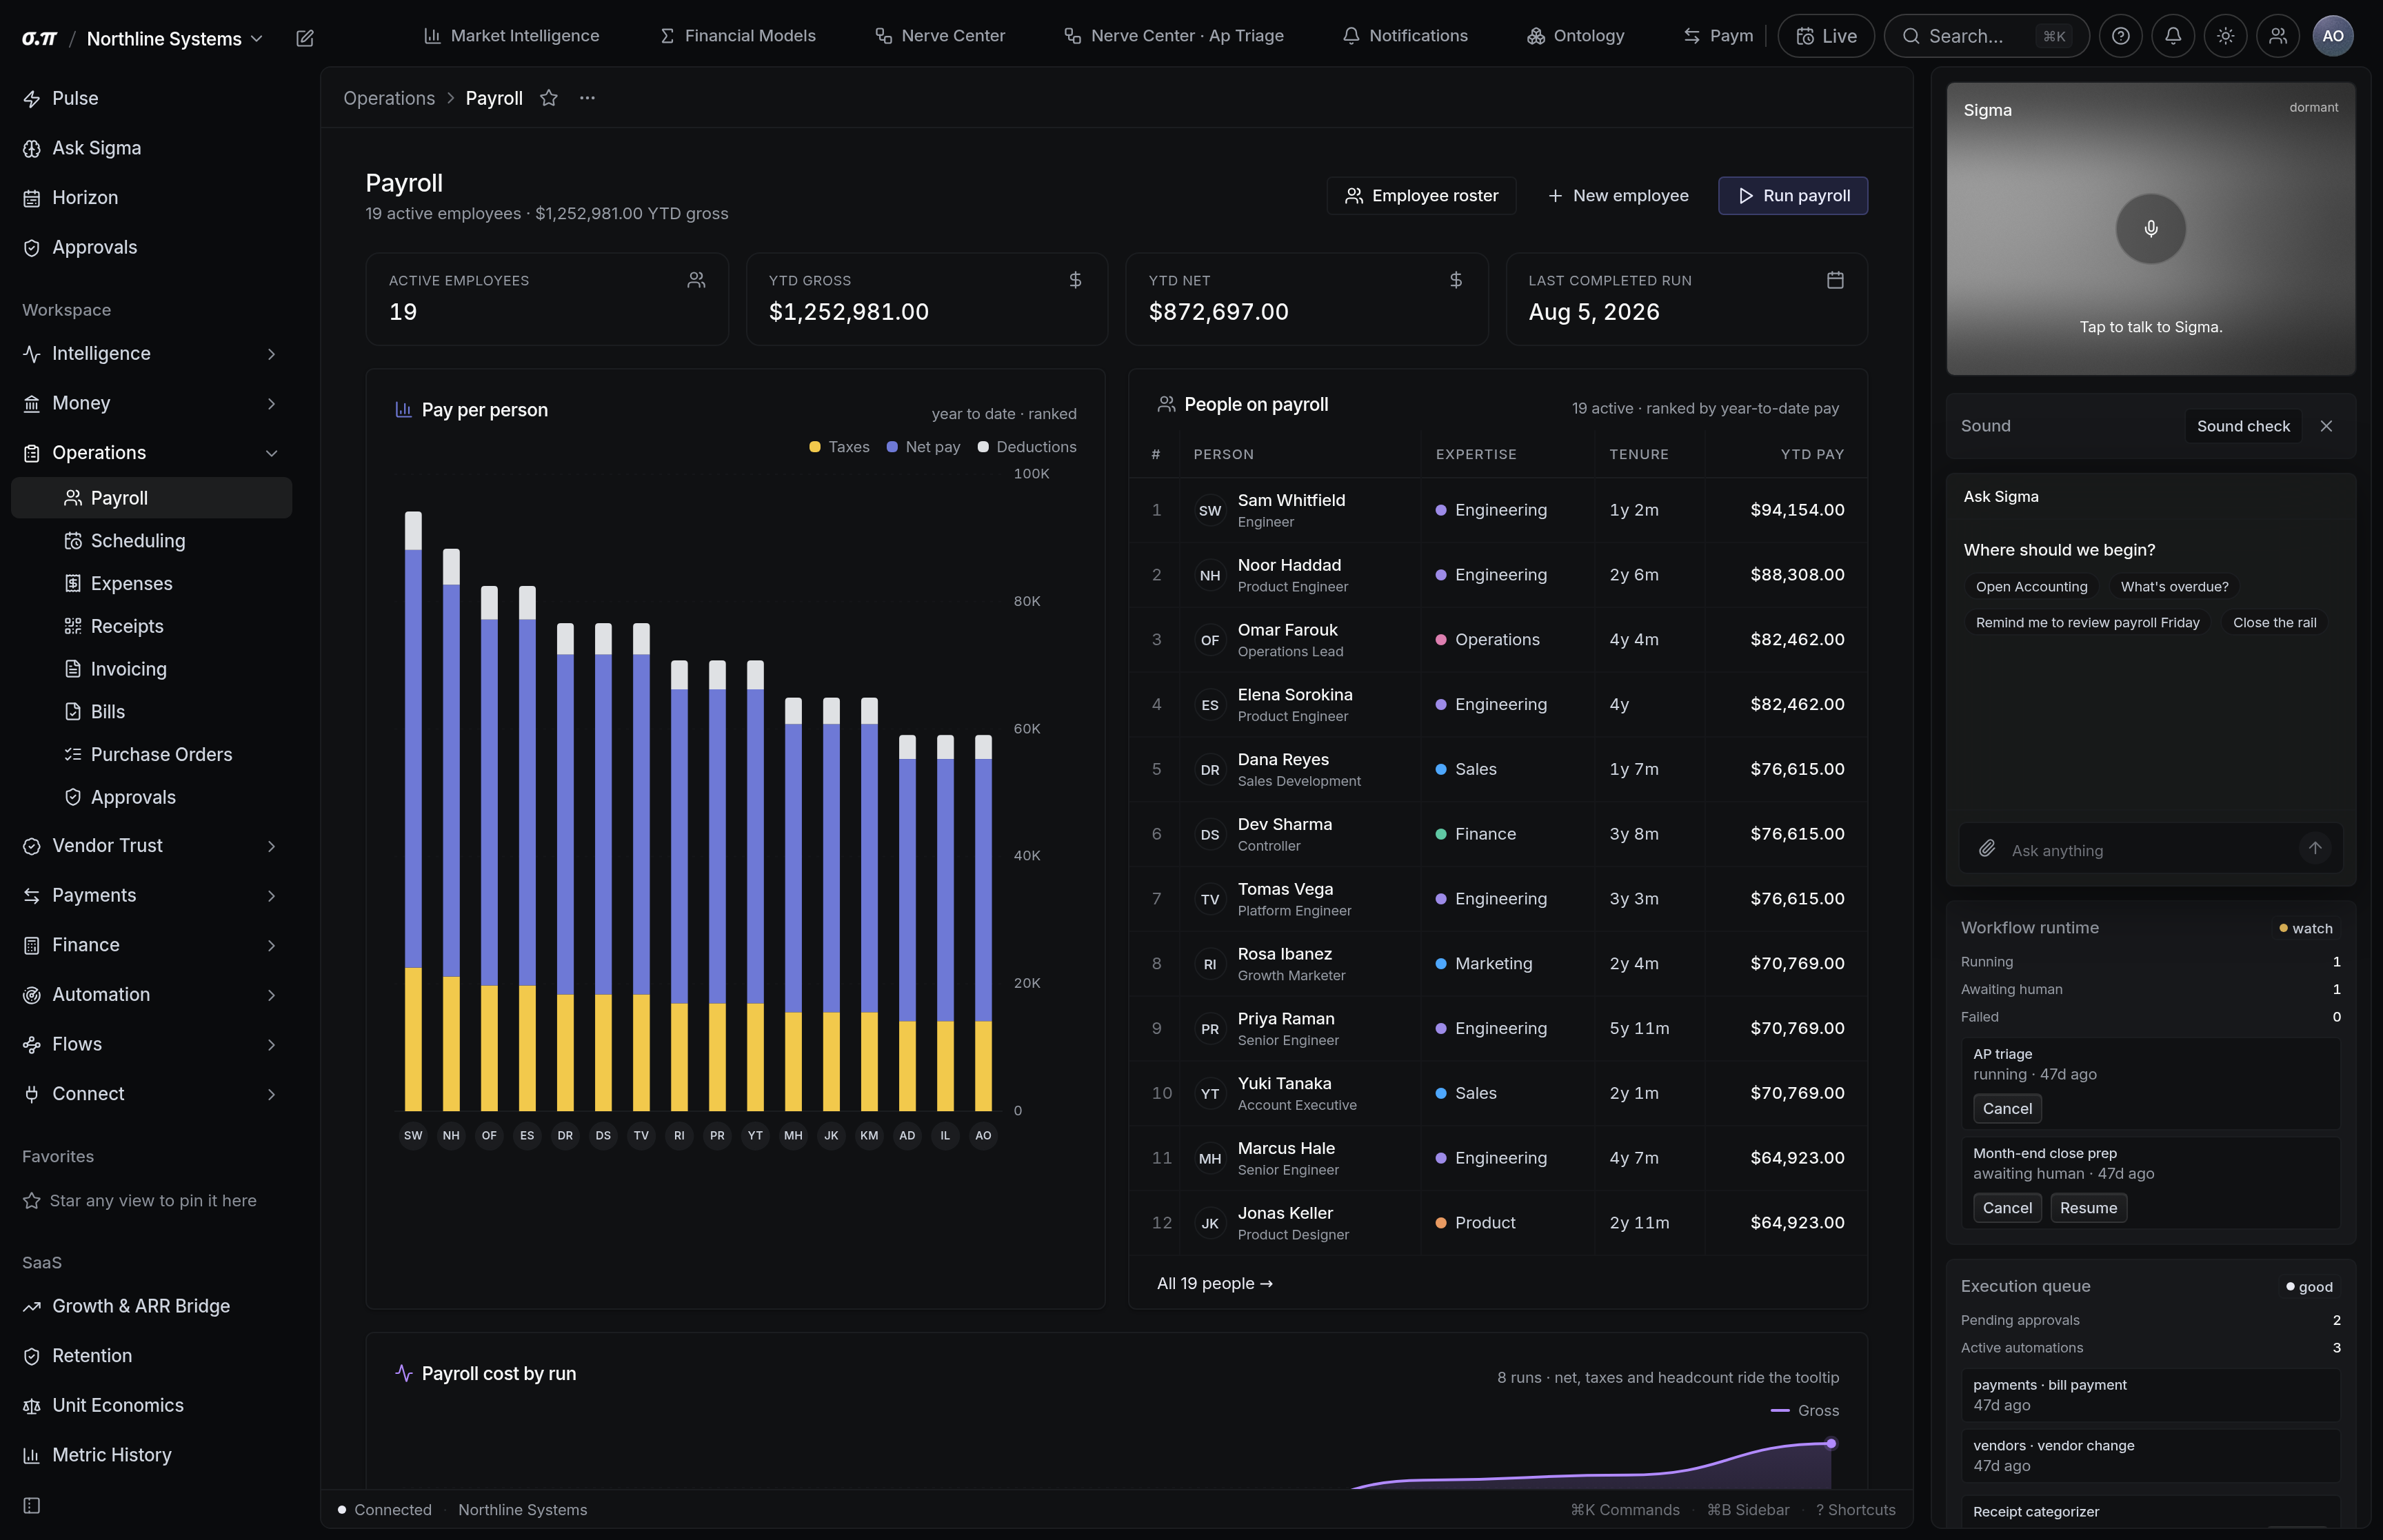
Task: Tap the Sigma microphone button
Action: pos(2150,229)
